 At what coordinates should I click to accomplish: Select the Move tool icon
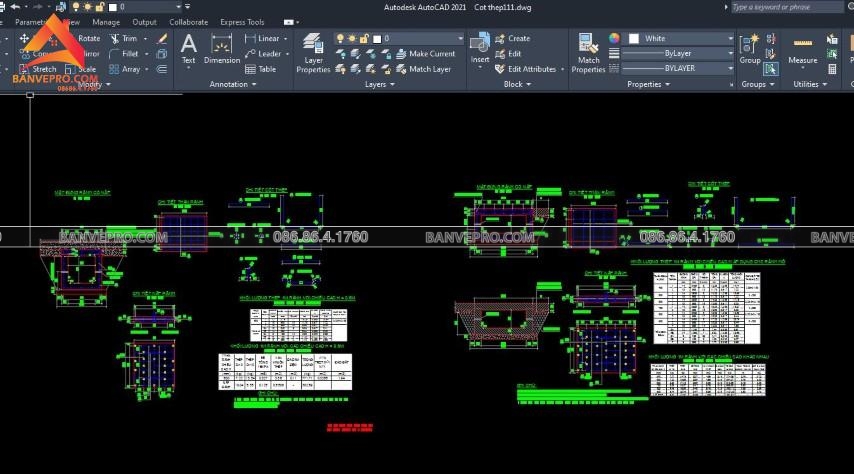click(24, 38)
